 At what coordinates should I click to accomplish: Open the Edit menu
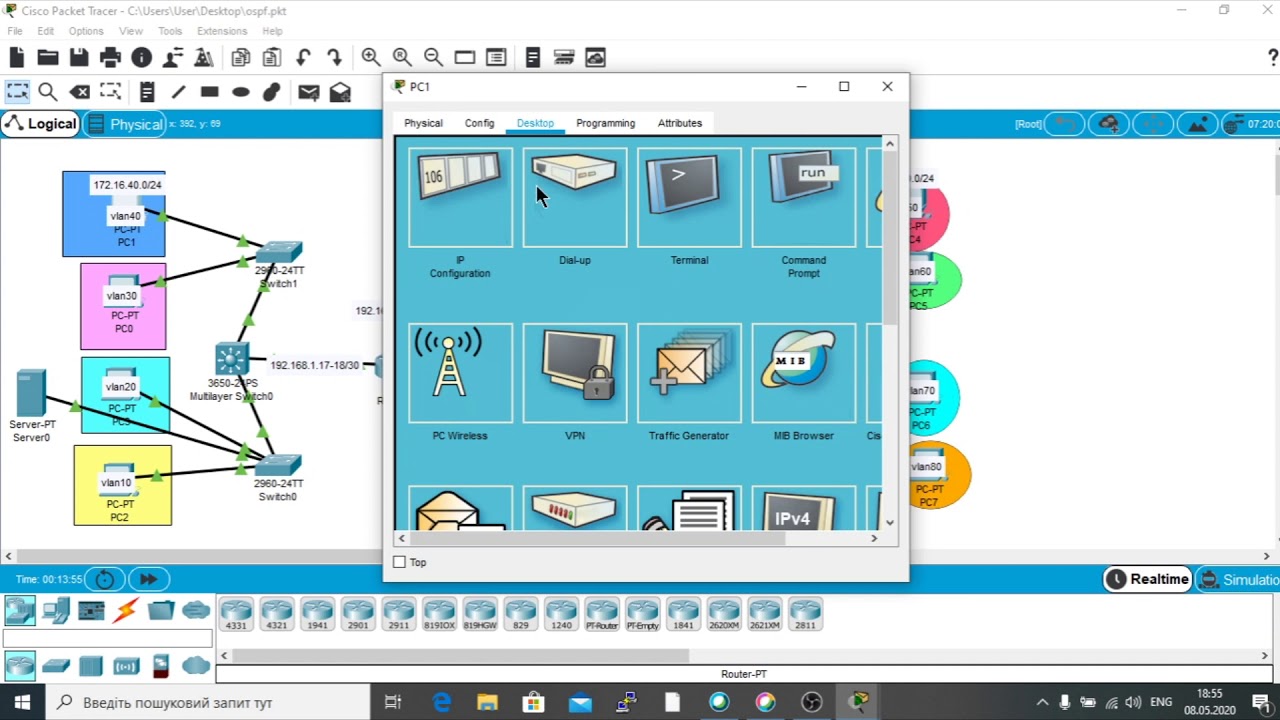(46, 31)
